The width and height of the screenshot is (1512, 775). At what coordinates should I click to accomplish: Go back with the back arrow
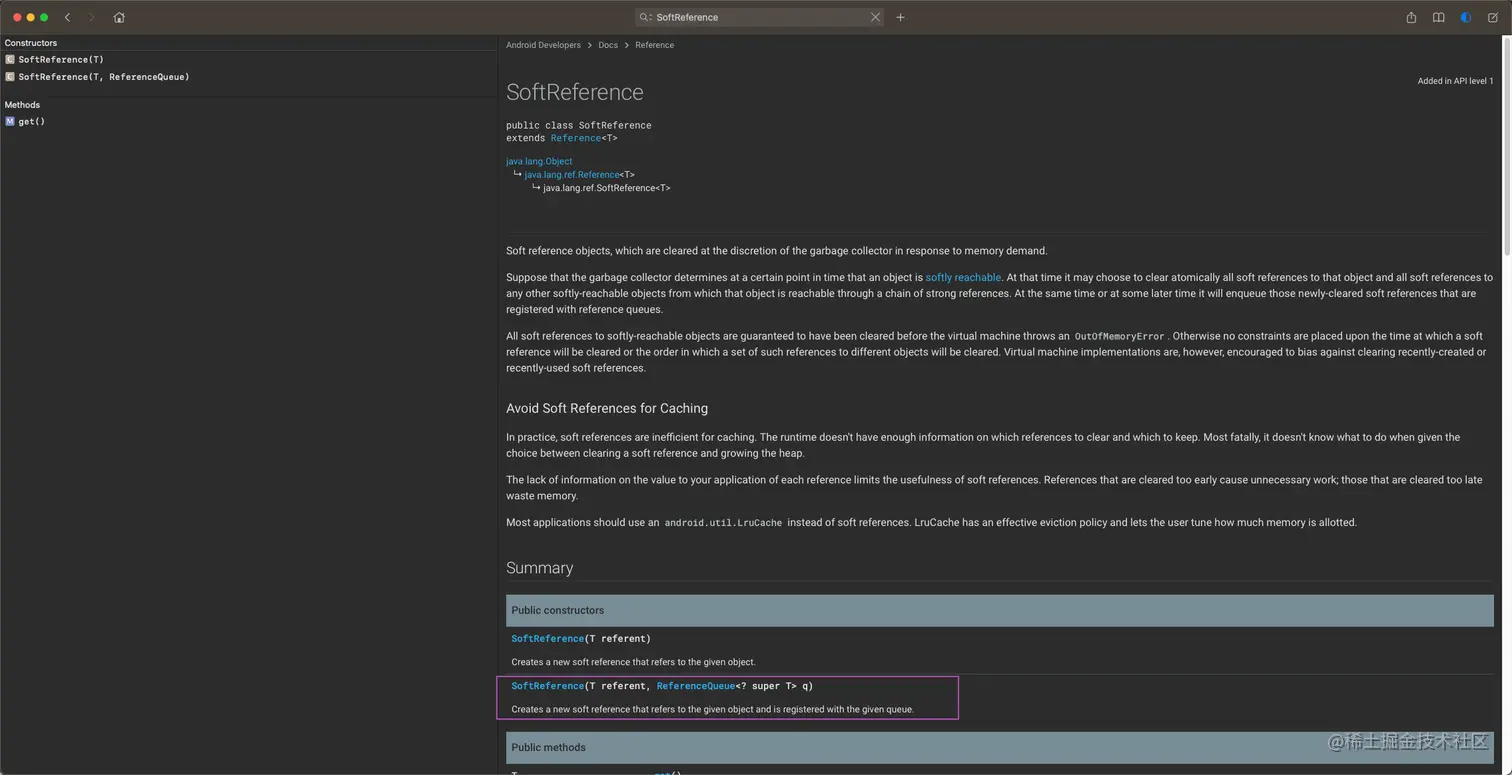point(67,17)
